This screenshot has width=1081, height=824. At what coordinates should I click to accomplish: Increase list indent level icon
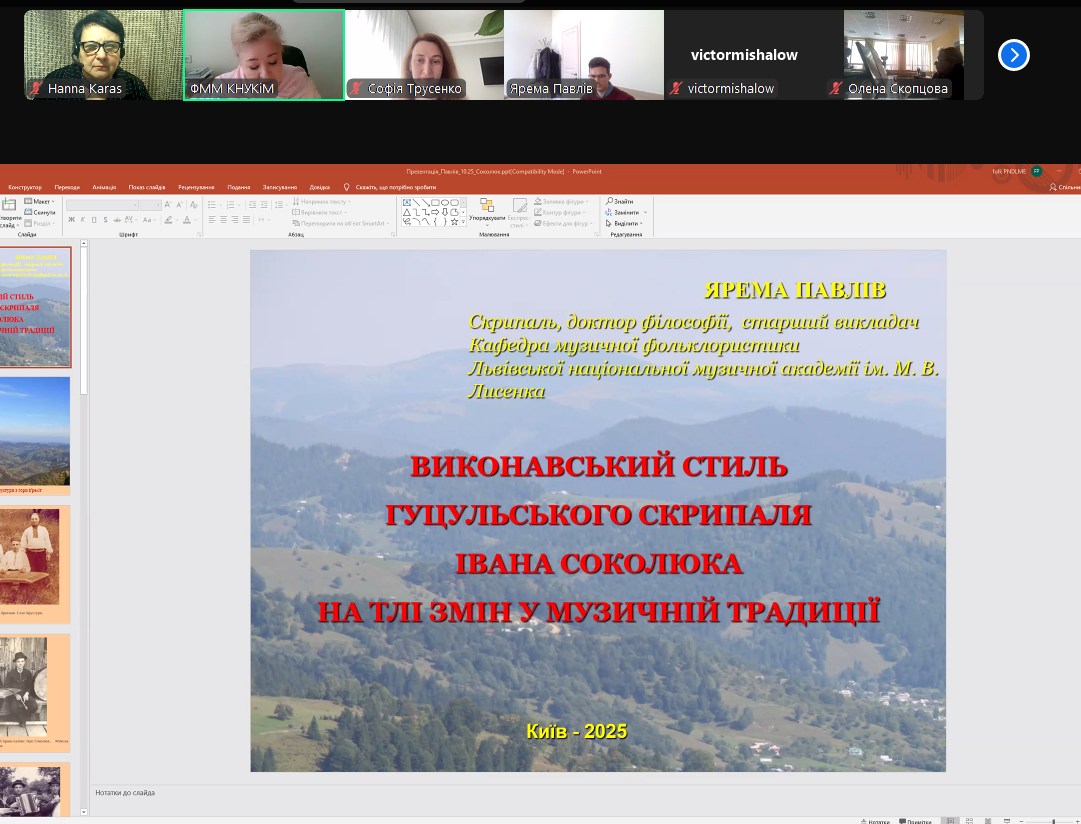pyautogui.click(x=264, y=205)
